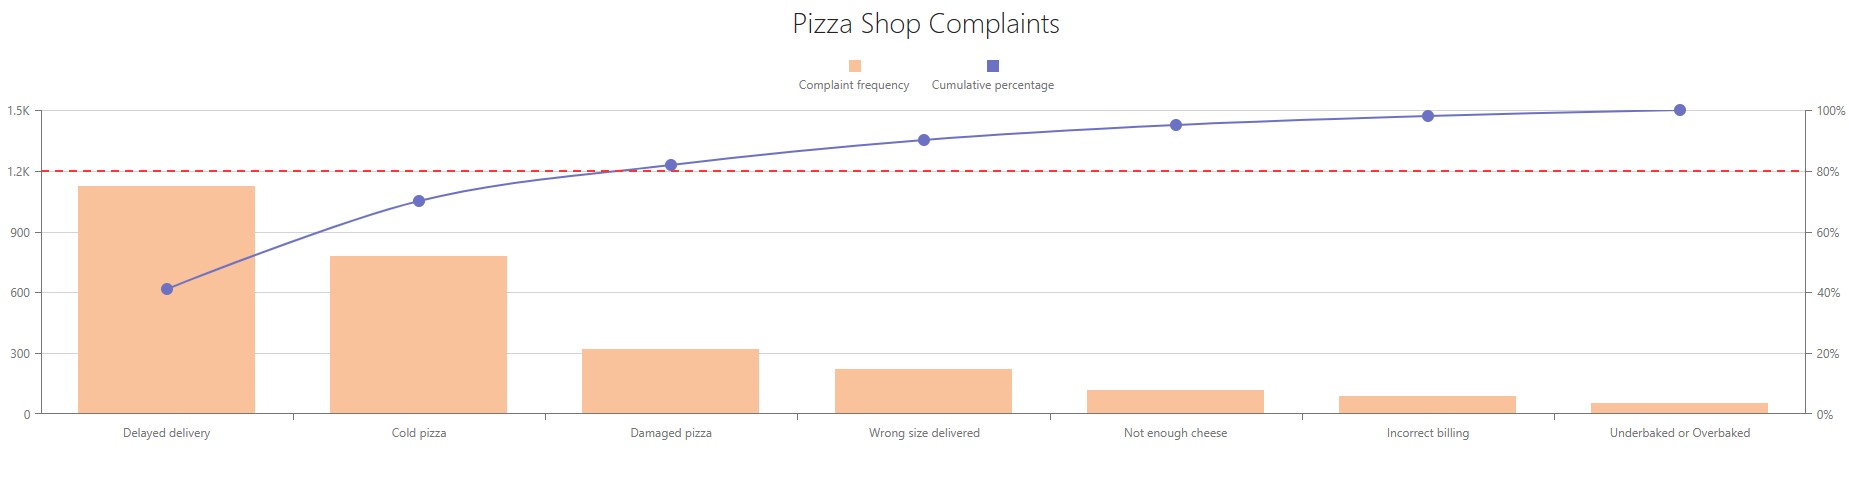Screen dimensions: 1849x489
Task: Click the Wrong size delivered line point
Action: coord(924,140)
